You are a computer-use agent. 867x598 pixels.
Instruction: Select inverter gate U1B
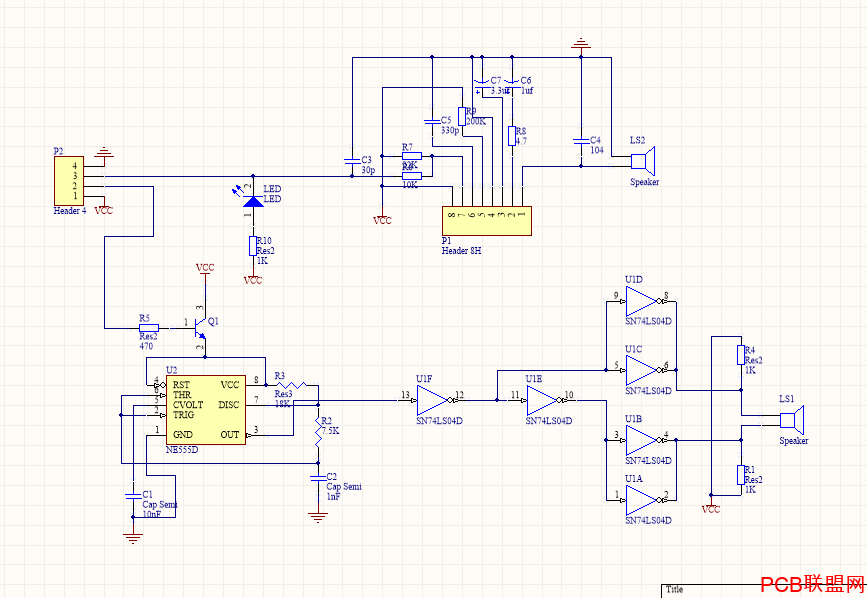click(642, 440)
